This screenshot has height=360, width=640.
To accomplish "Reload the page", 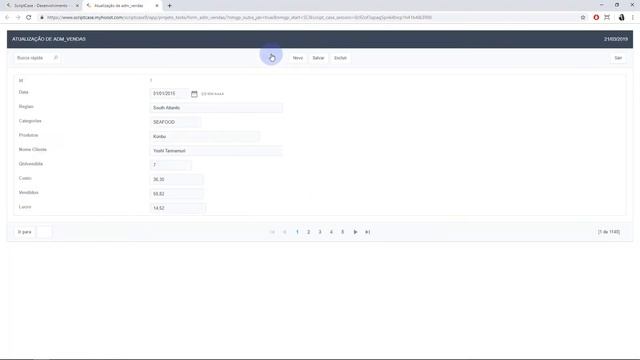I will (29, 18).
